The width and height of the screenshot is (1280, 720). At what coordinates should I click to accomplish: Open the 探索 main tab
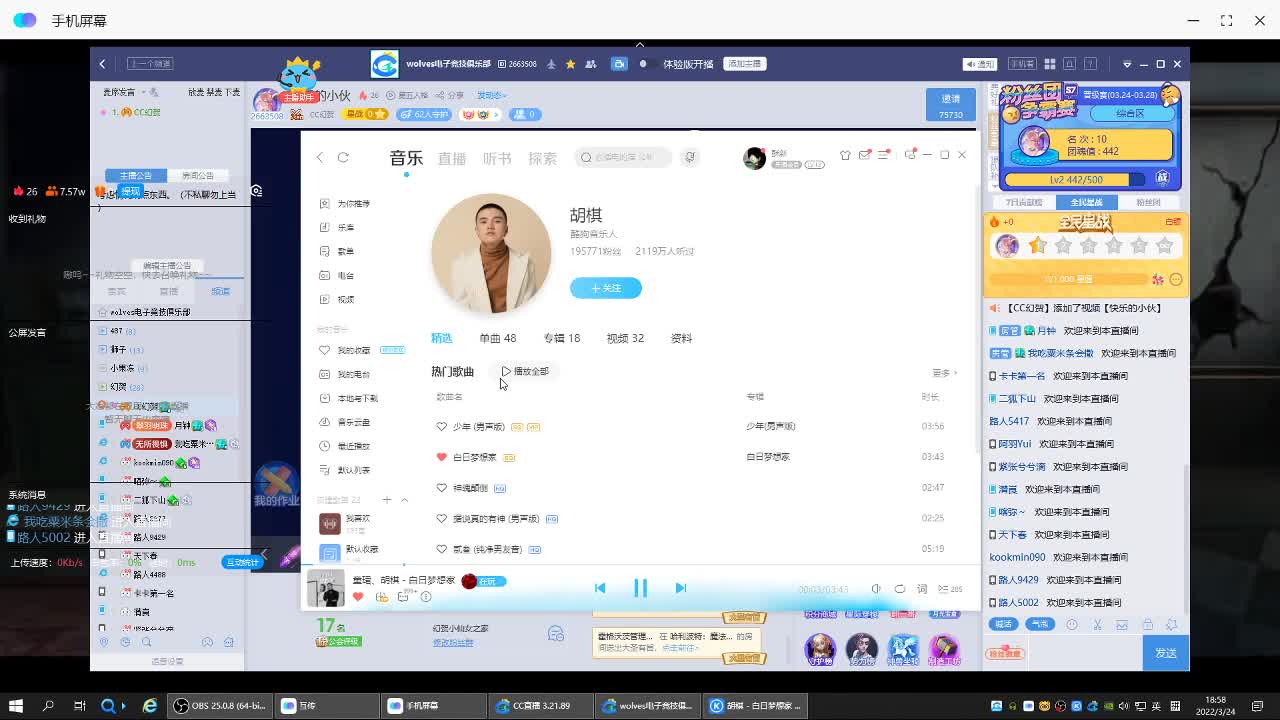[x=542, y=158]
